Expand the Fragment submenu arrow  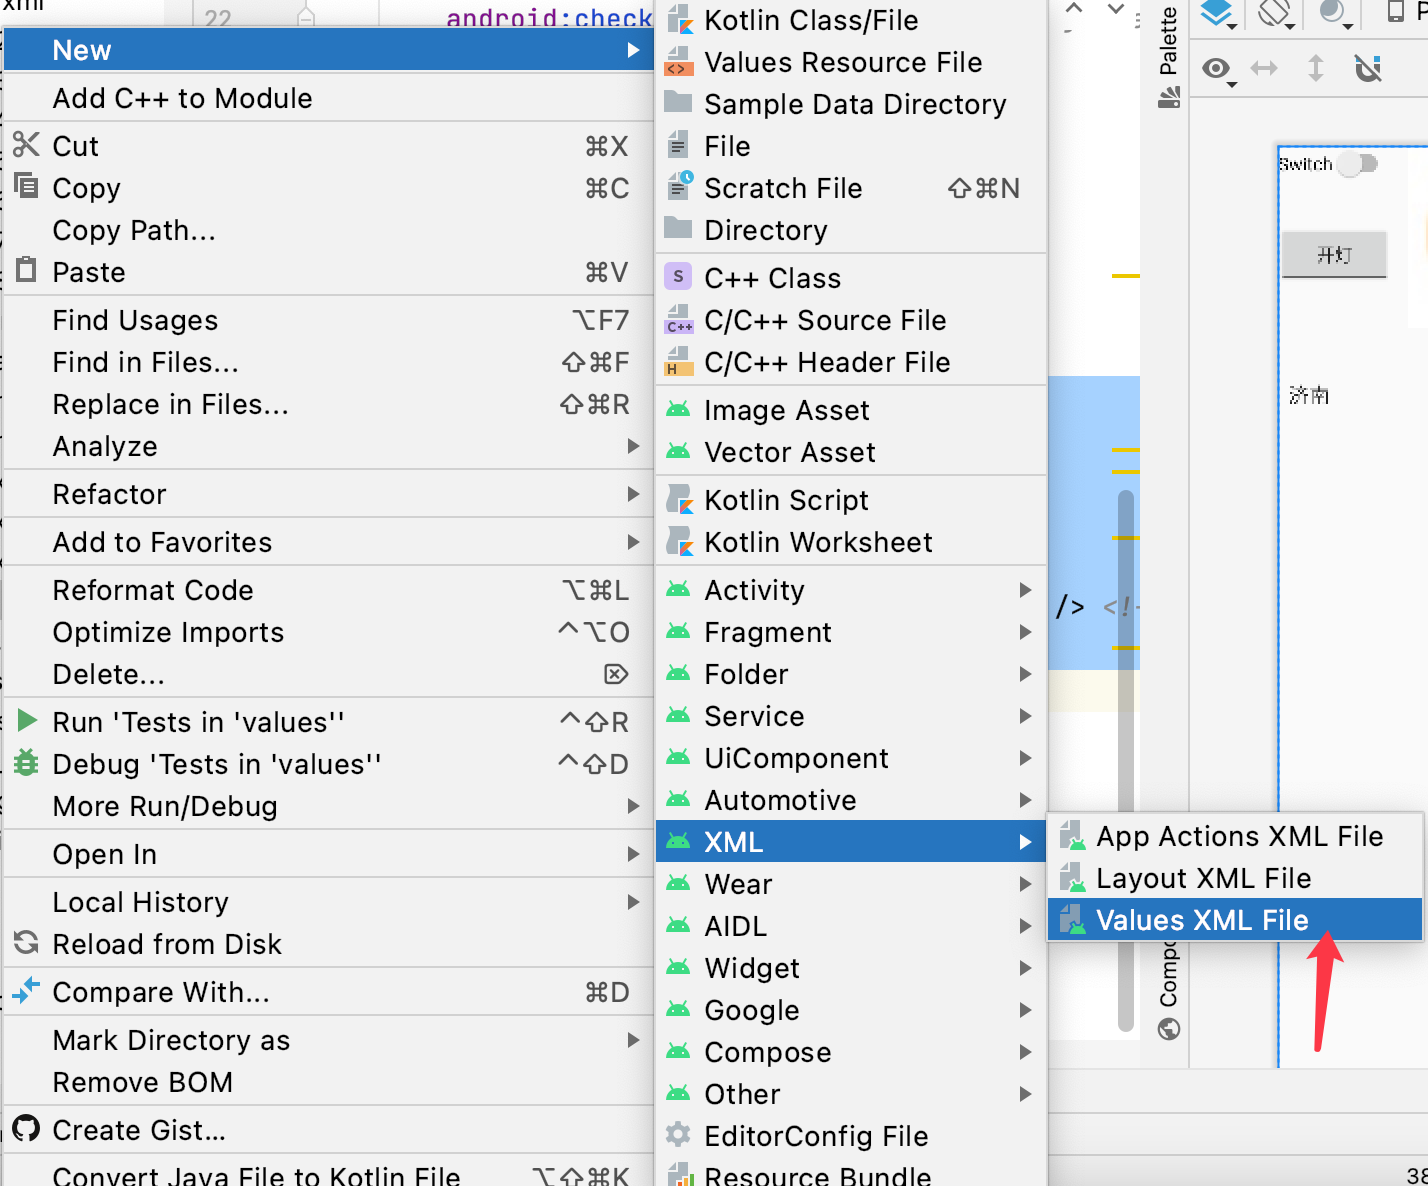(x=1025, y=632)
